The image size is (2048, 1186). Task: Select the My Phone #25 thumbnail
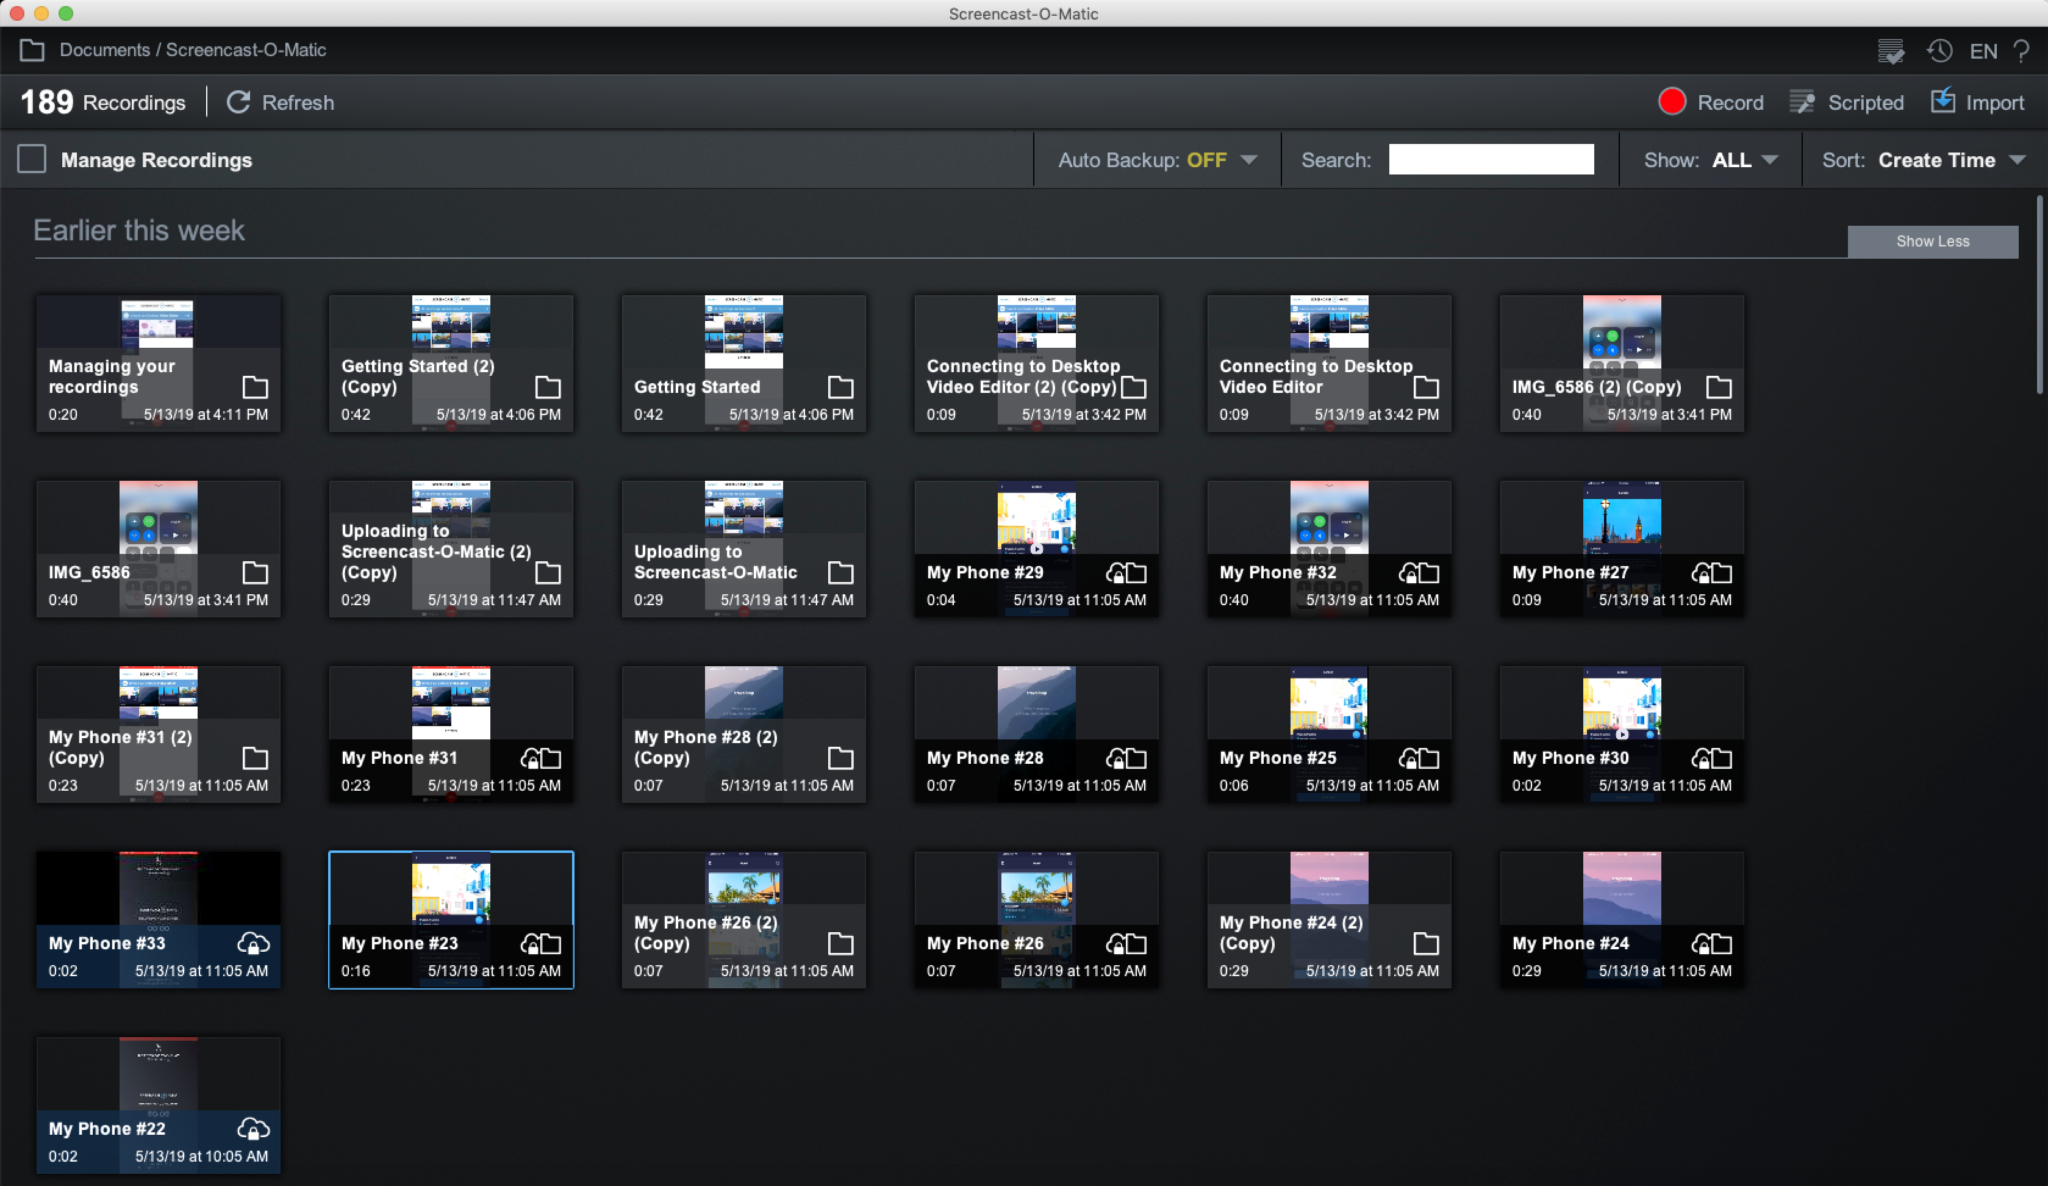[1329, 733]
